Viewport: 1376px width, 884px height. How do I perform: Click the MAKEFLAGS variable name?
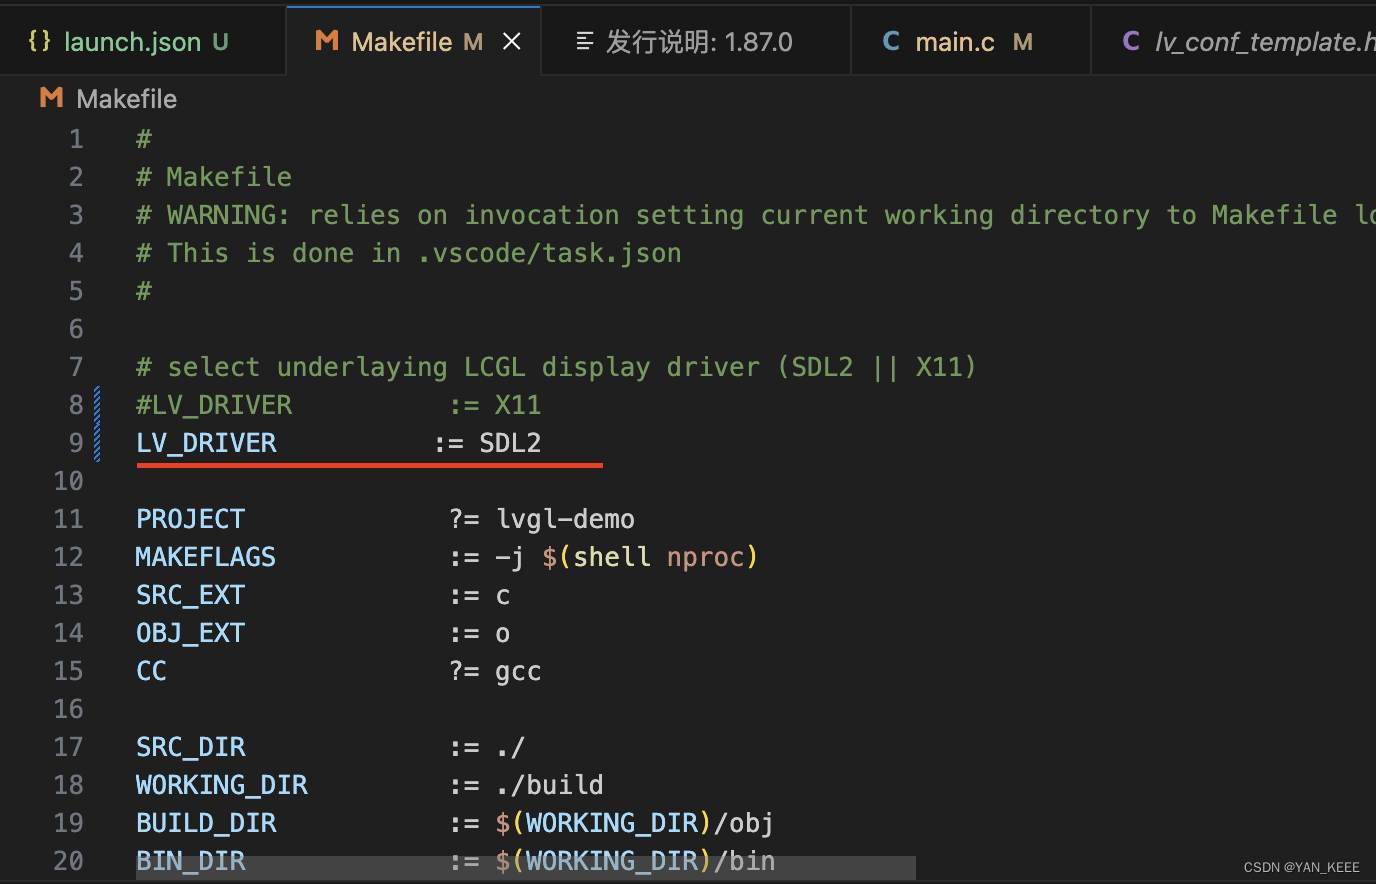pos(206,557)
